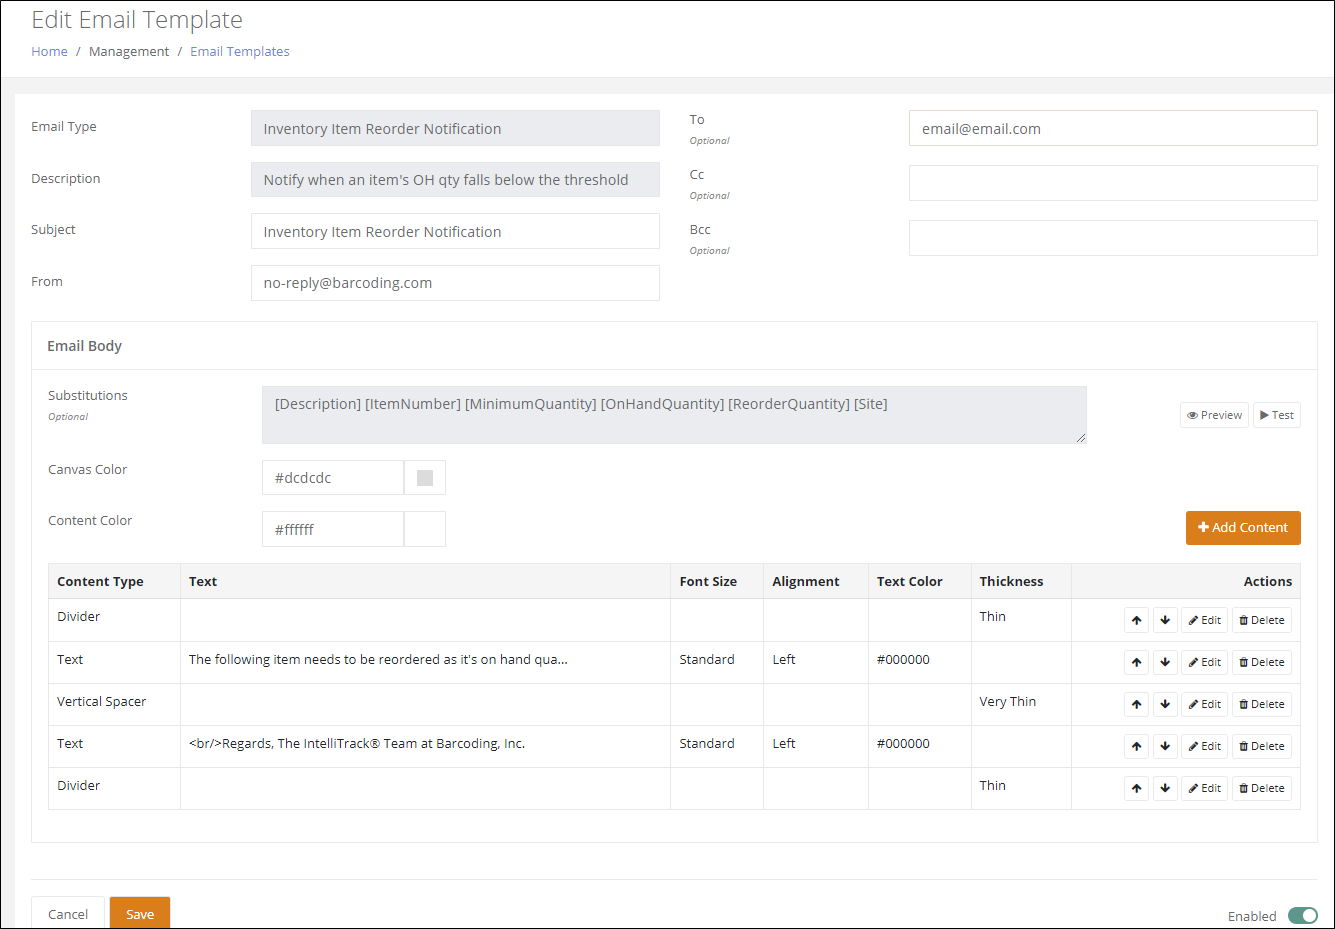Click the empty Bcc field
This screenshot has height=929, width=1335.
point(1113,238)
